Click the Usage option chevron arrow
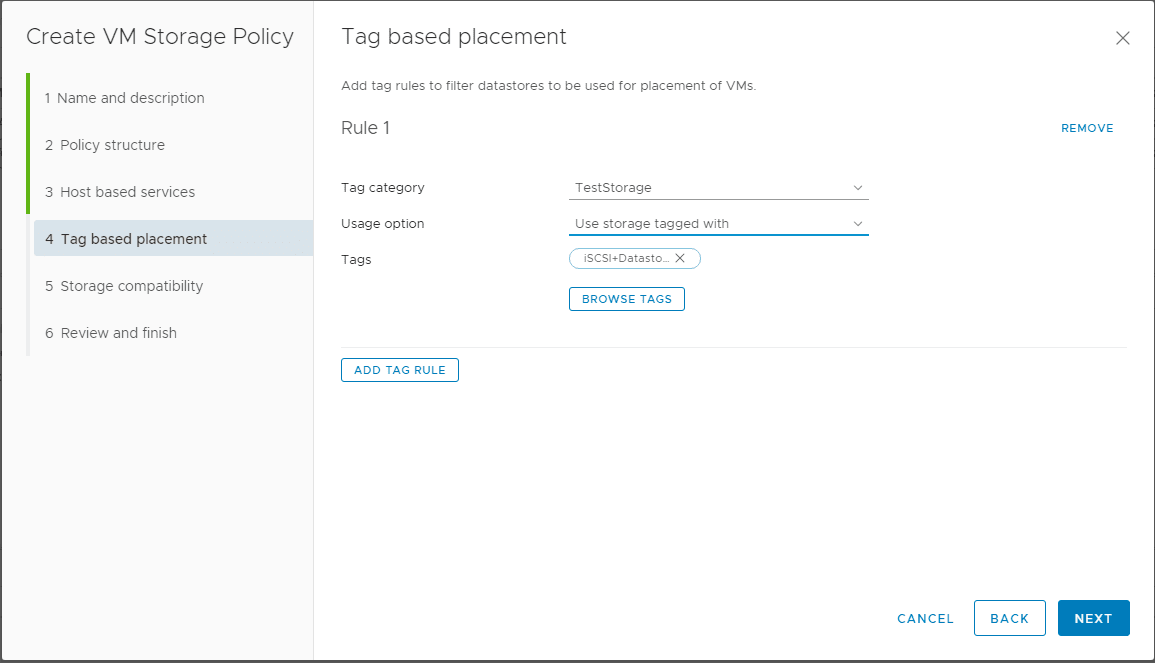This screenshot has height=663, width=1155. tap(857, 224)
